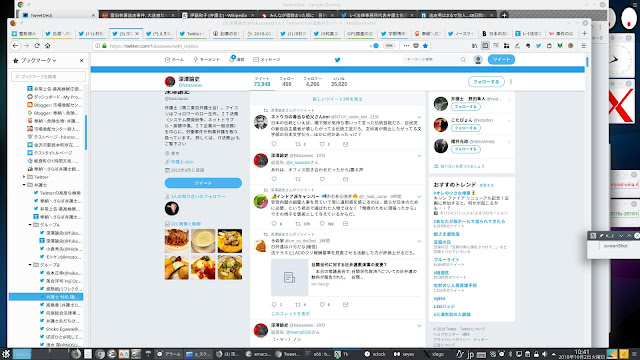Collapse the グループA bookmark folder
The image size is (640, 360).
(30, 225)
